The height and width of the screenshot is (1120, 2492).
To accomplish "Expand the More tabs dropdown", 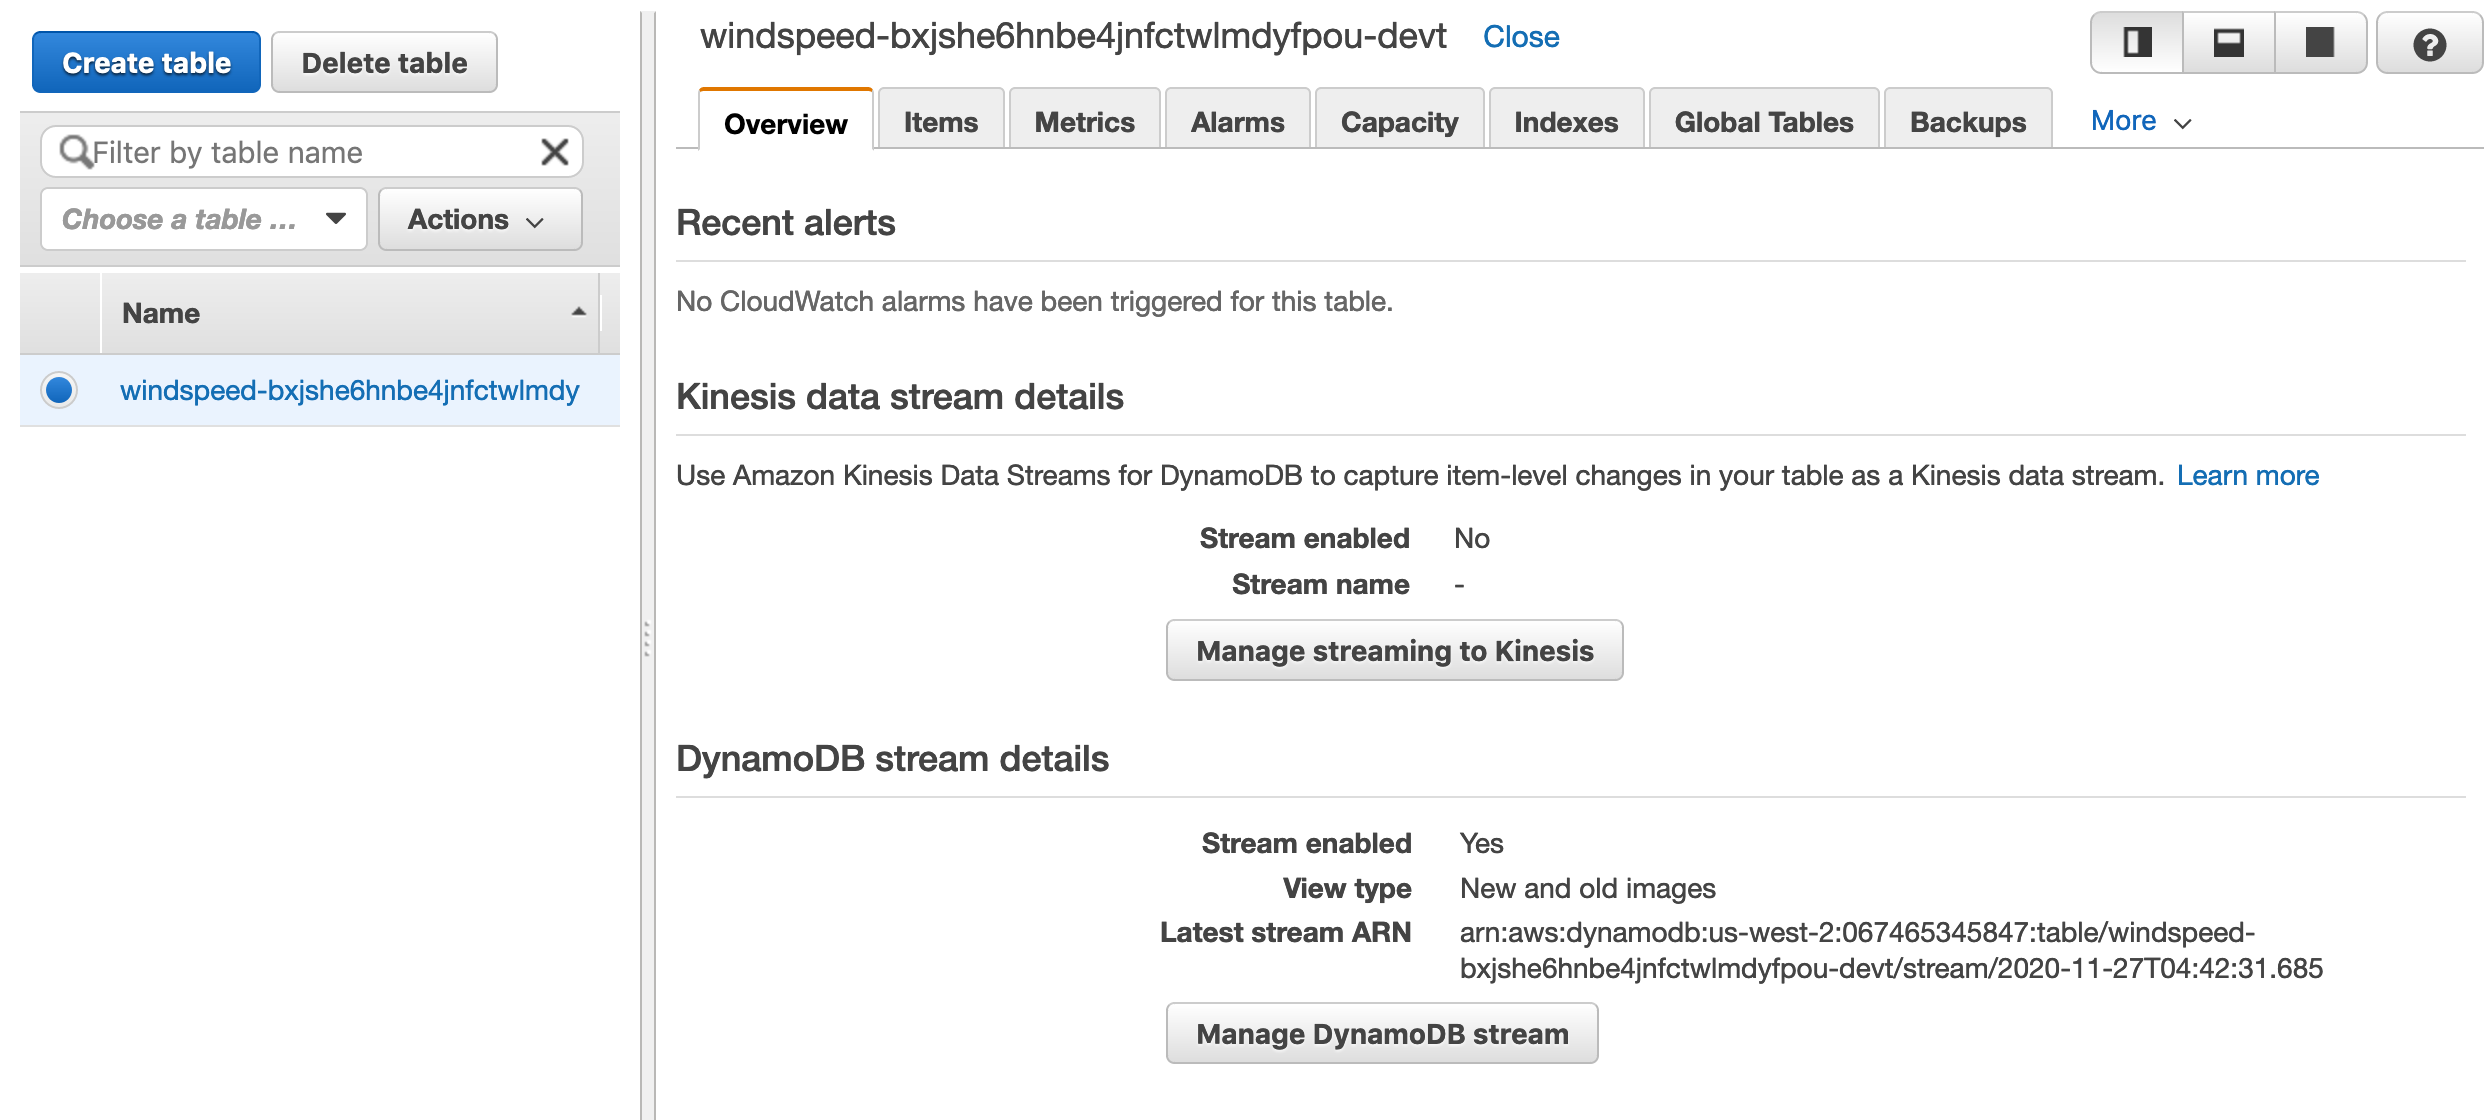I will tap(2141, 121).
